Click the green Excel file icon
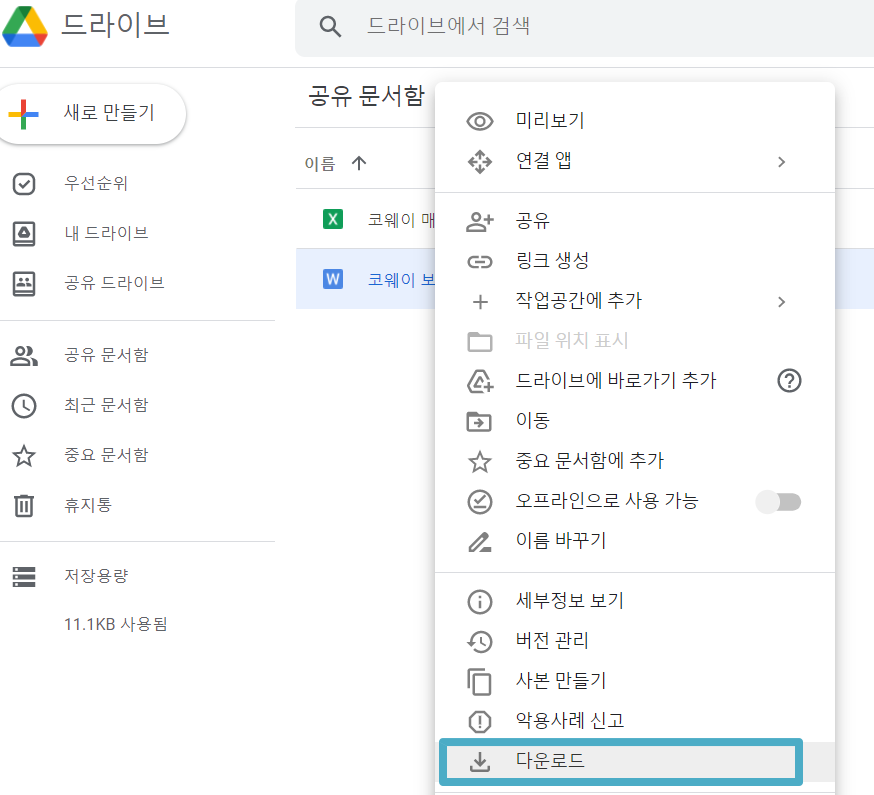Viewport: 874px width, 795px height. click(x=333, y=219)
